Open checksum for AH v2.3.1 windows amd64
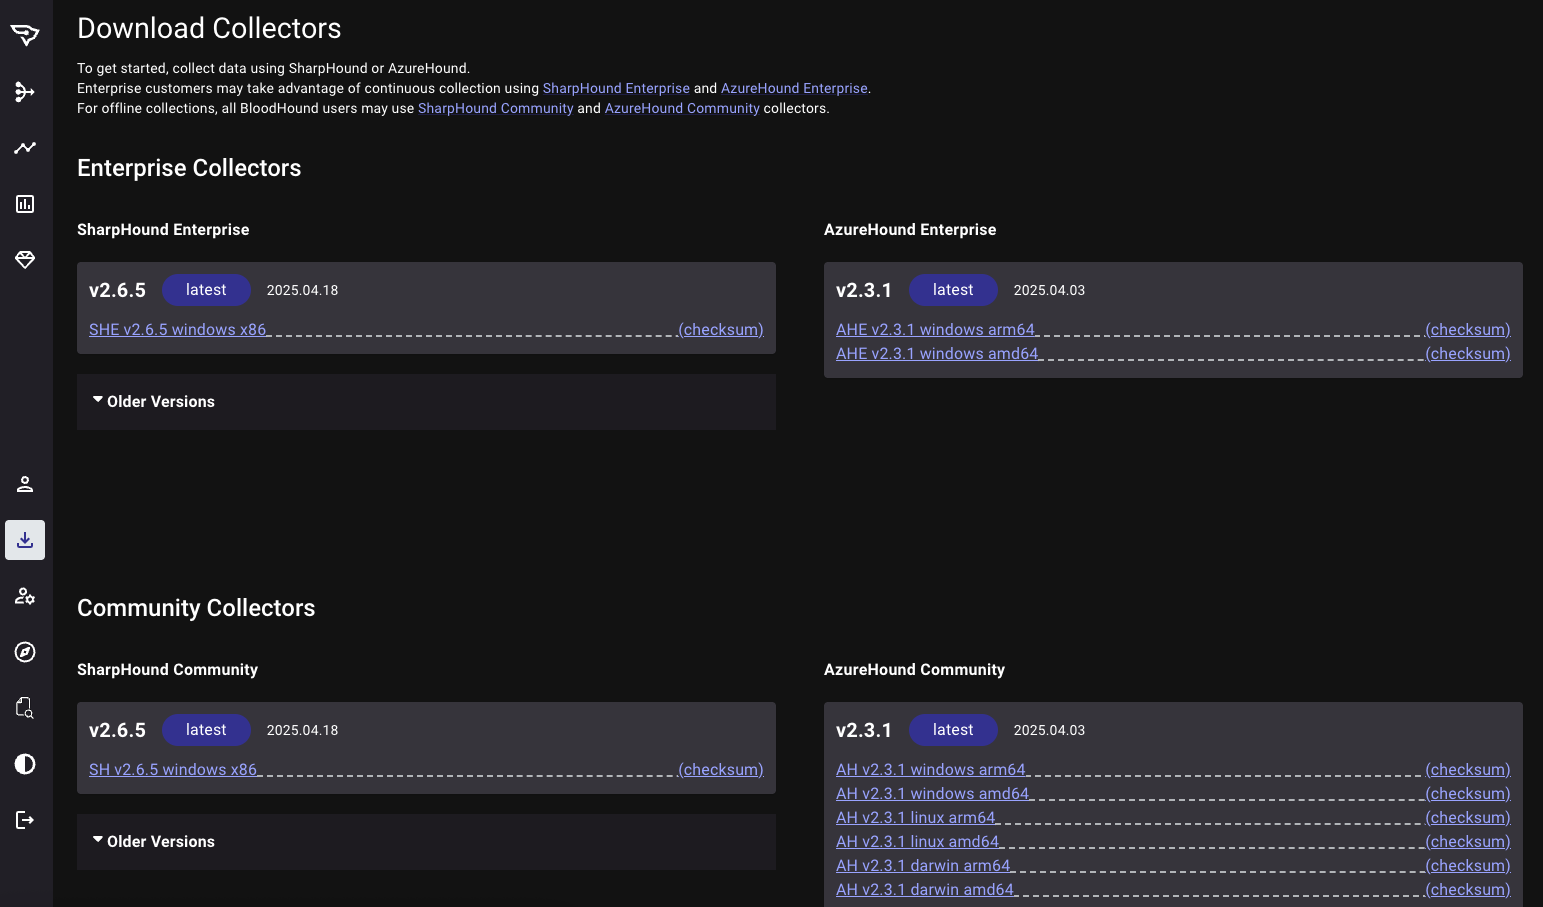 pyautogui.click(x=1467, y=793)
